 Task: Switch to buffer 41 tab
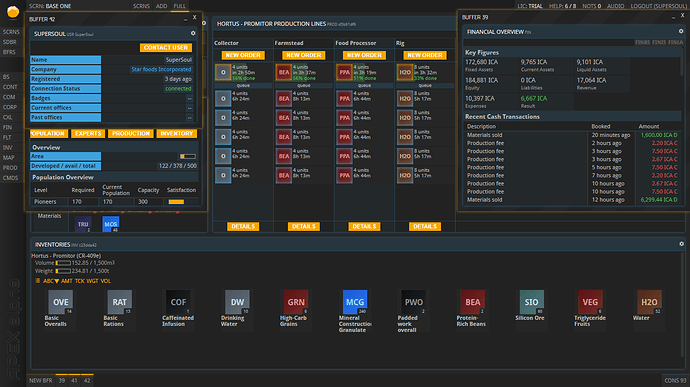coord(74,380)
